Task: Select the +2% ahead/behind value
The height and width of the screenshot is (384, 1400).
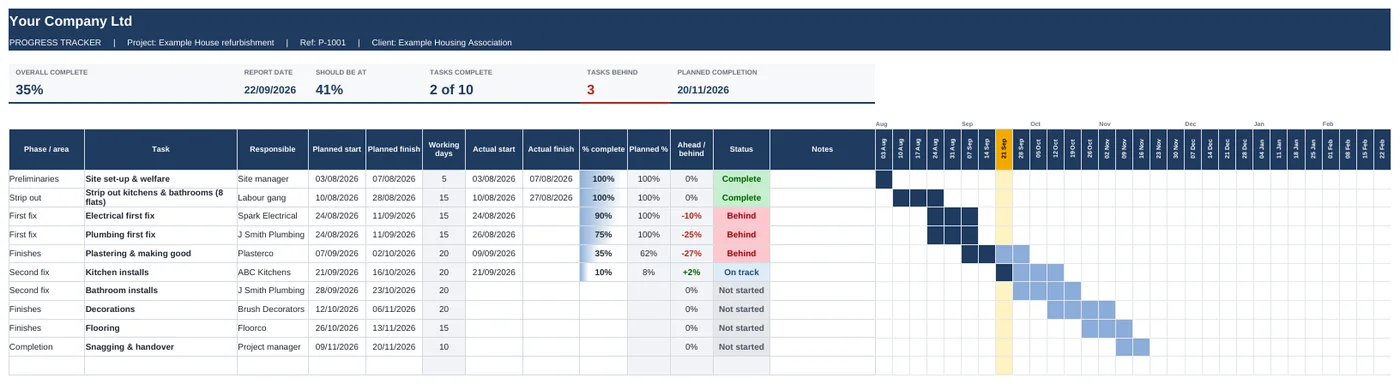Action: click(x=691, y=272)
